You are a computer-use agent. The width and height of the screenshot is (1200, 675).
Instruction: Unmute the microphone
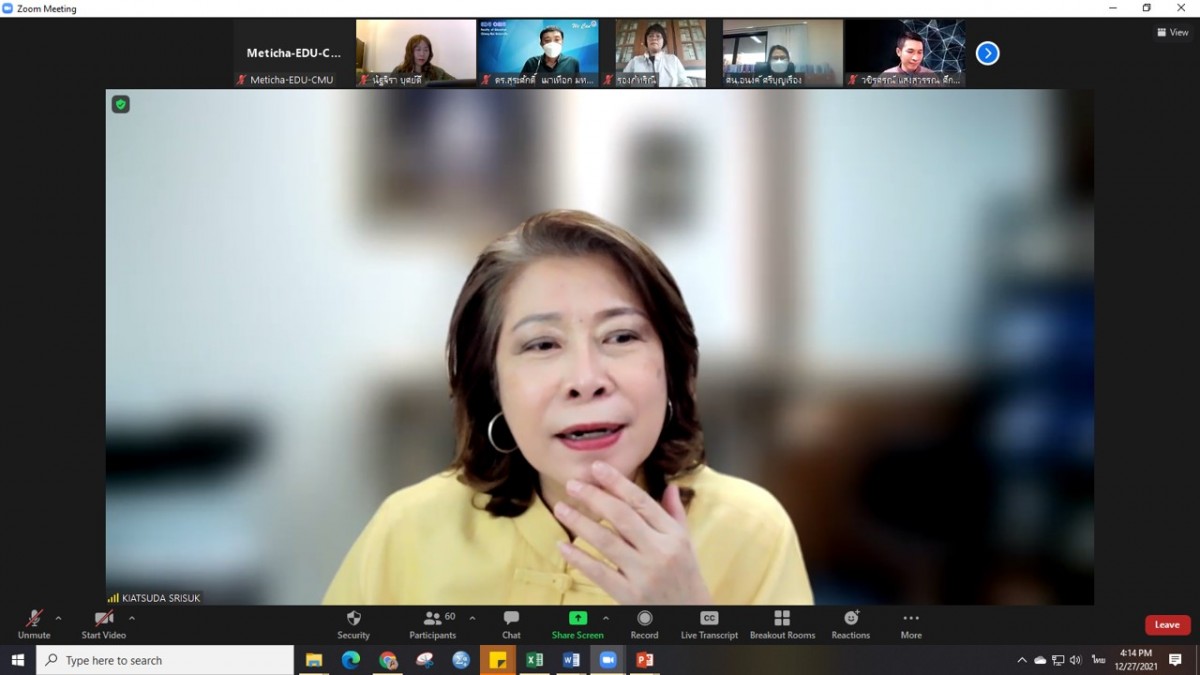coord(34,625)
